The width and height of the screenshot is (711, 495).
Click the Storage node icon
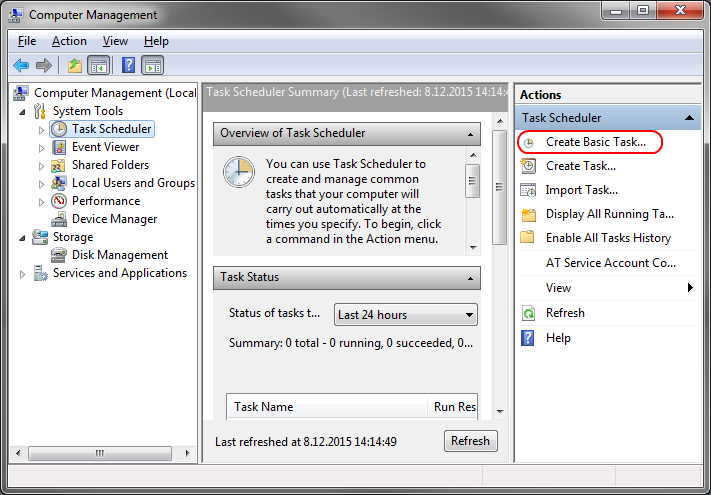(x=40, y=237)
